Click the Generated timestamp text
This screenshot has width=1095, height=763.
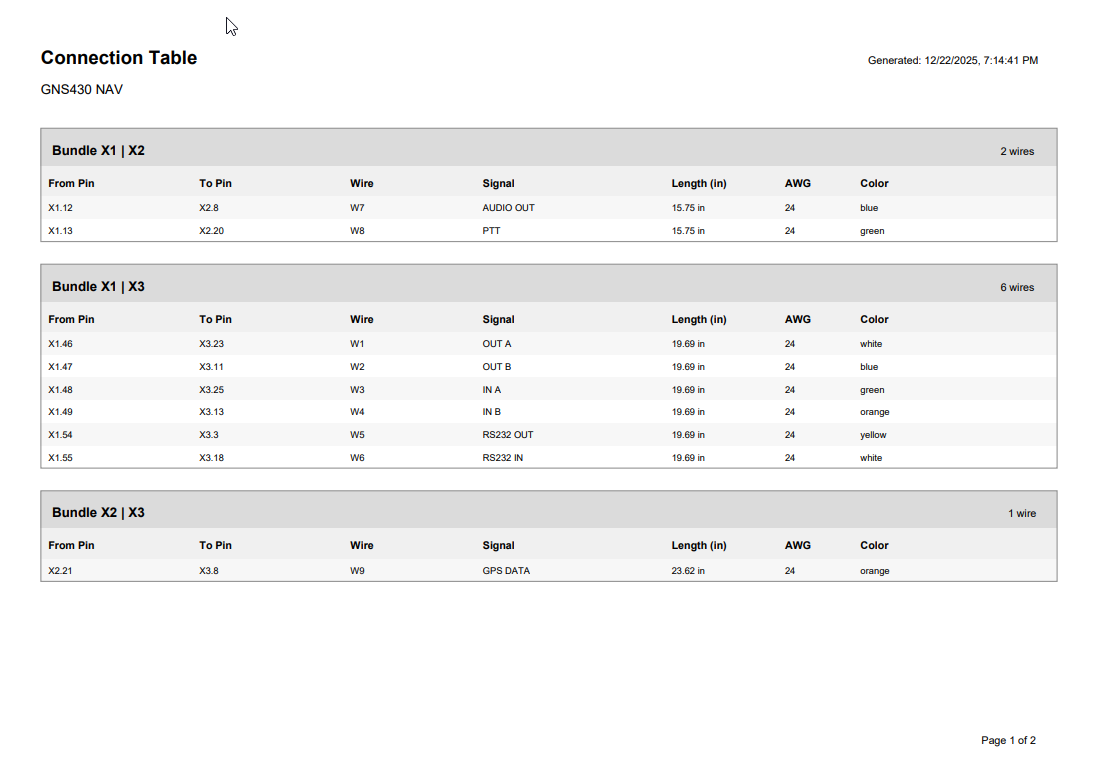point(952,60)
